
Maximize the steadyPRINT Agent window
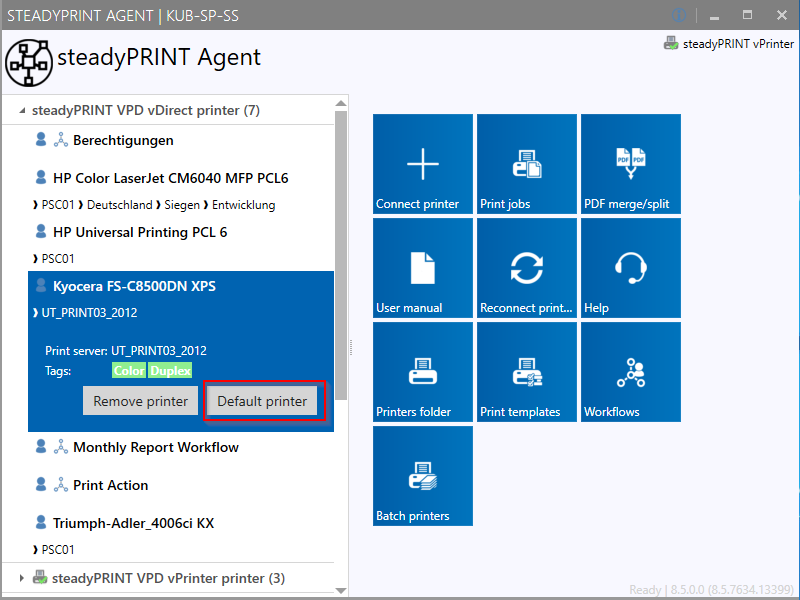pyautogui.click(x=747, y=15)
